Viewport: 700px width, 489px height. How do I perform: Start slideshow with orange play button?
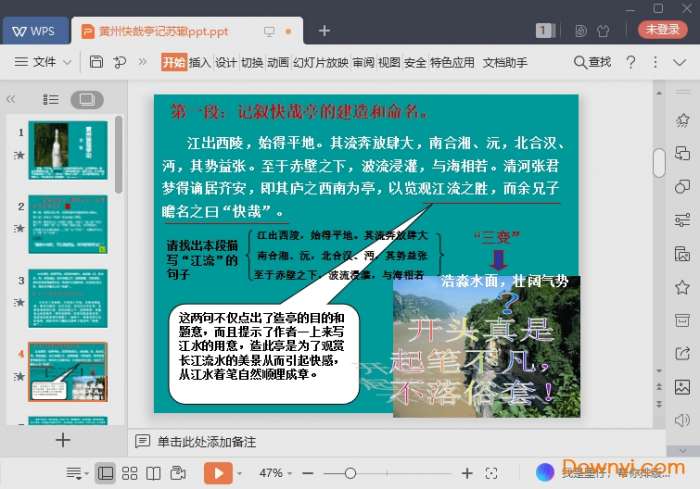[x=218, y=473]
